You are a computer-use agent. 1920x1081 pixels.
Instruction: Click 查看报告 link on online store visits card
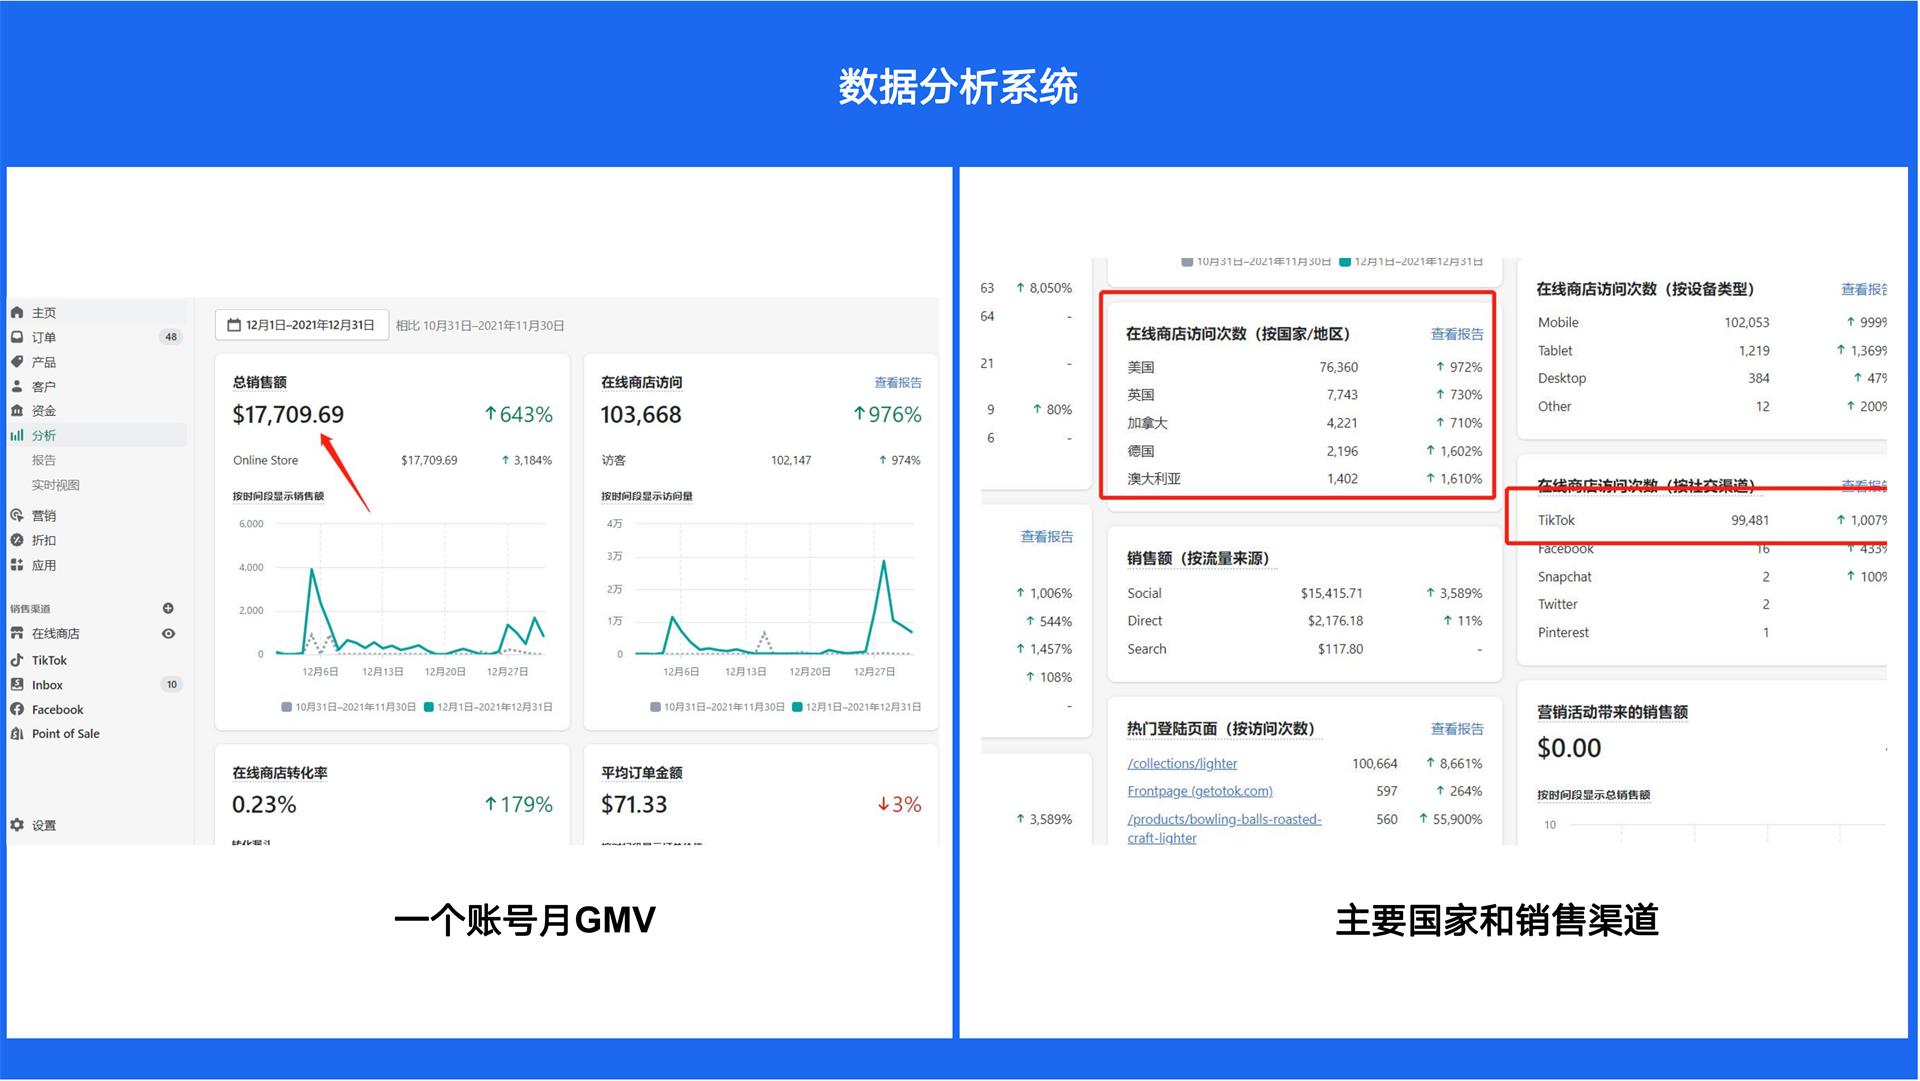(897, 382)
